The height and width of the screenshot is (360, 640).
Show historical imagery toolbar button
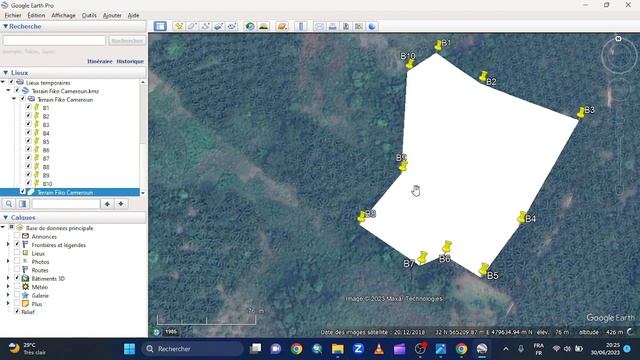250,26
